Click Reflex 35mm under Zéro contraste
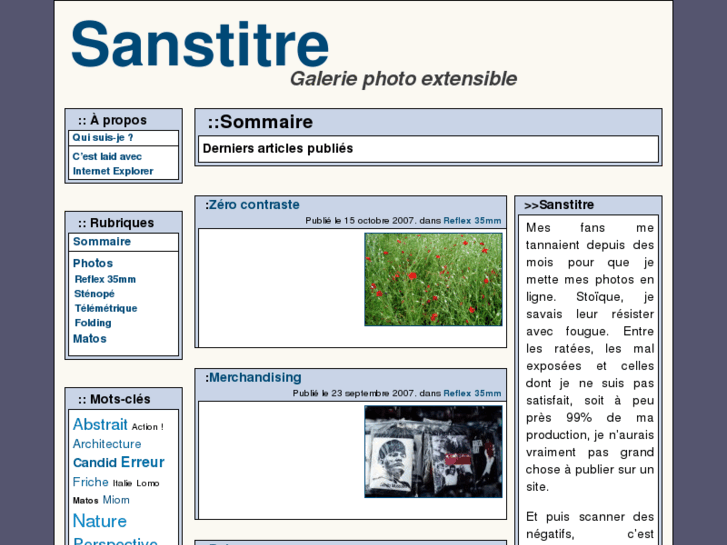Screen dimensions: 727x545 pyautogui.click(x=472, y=221)
